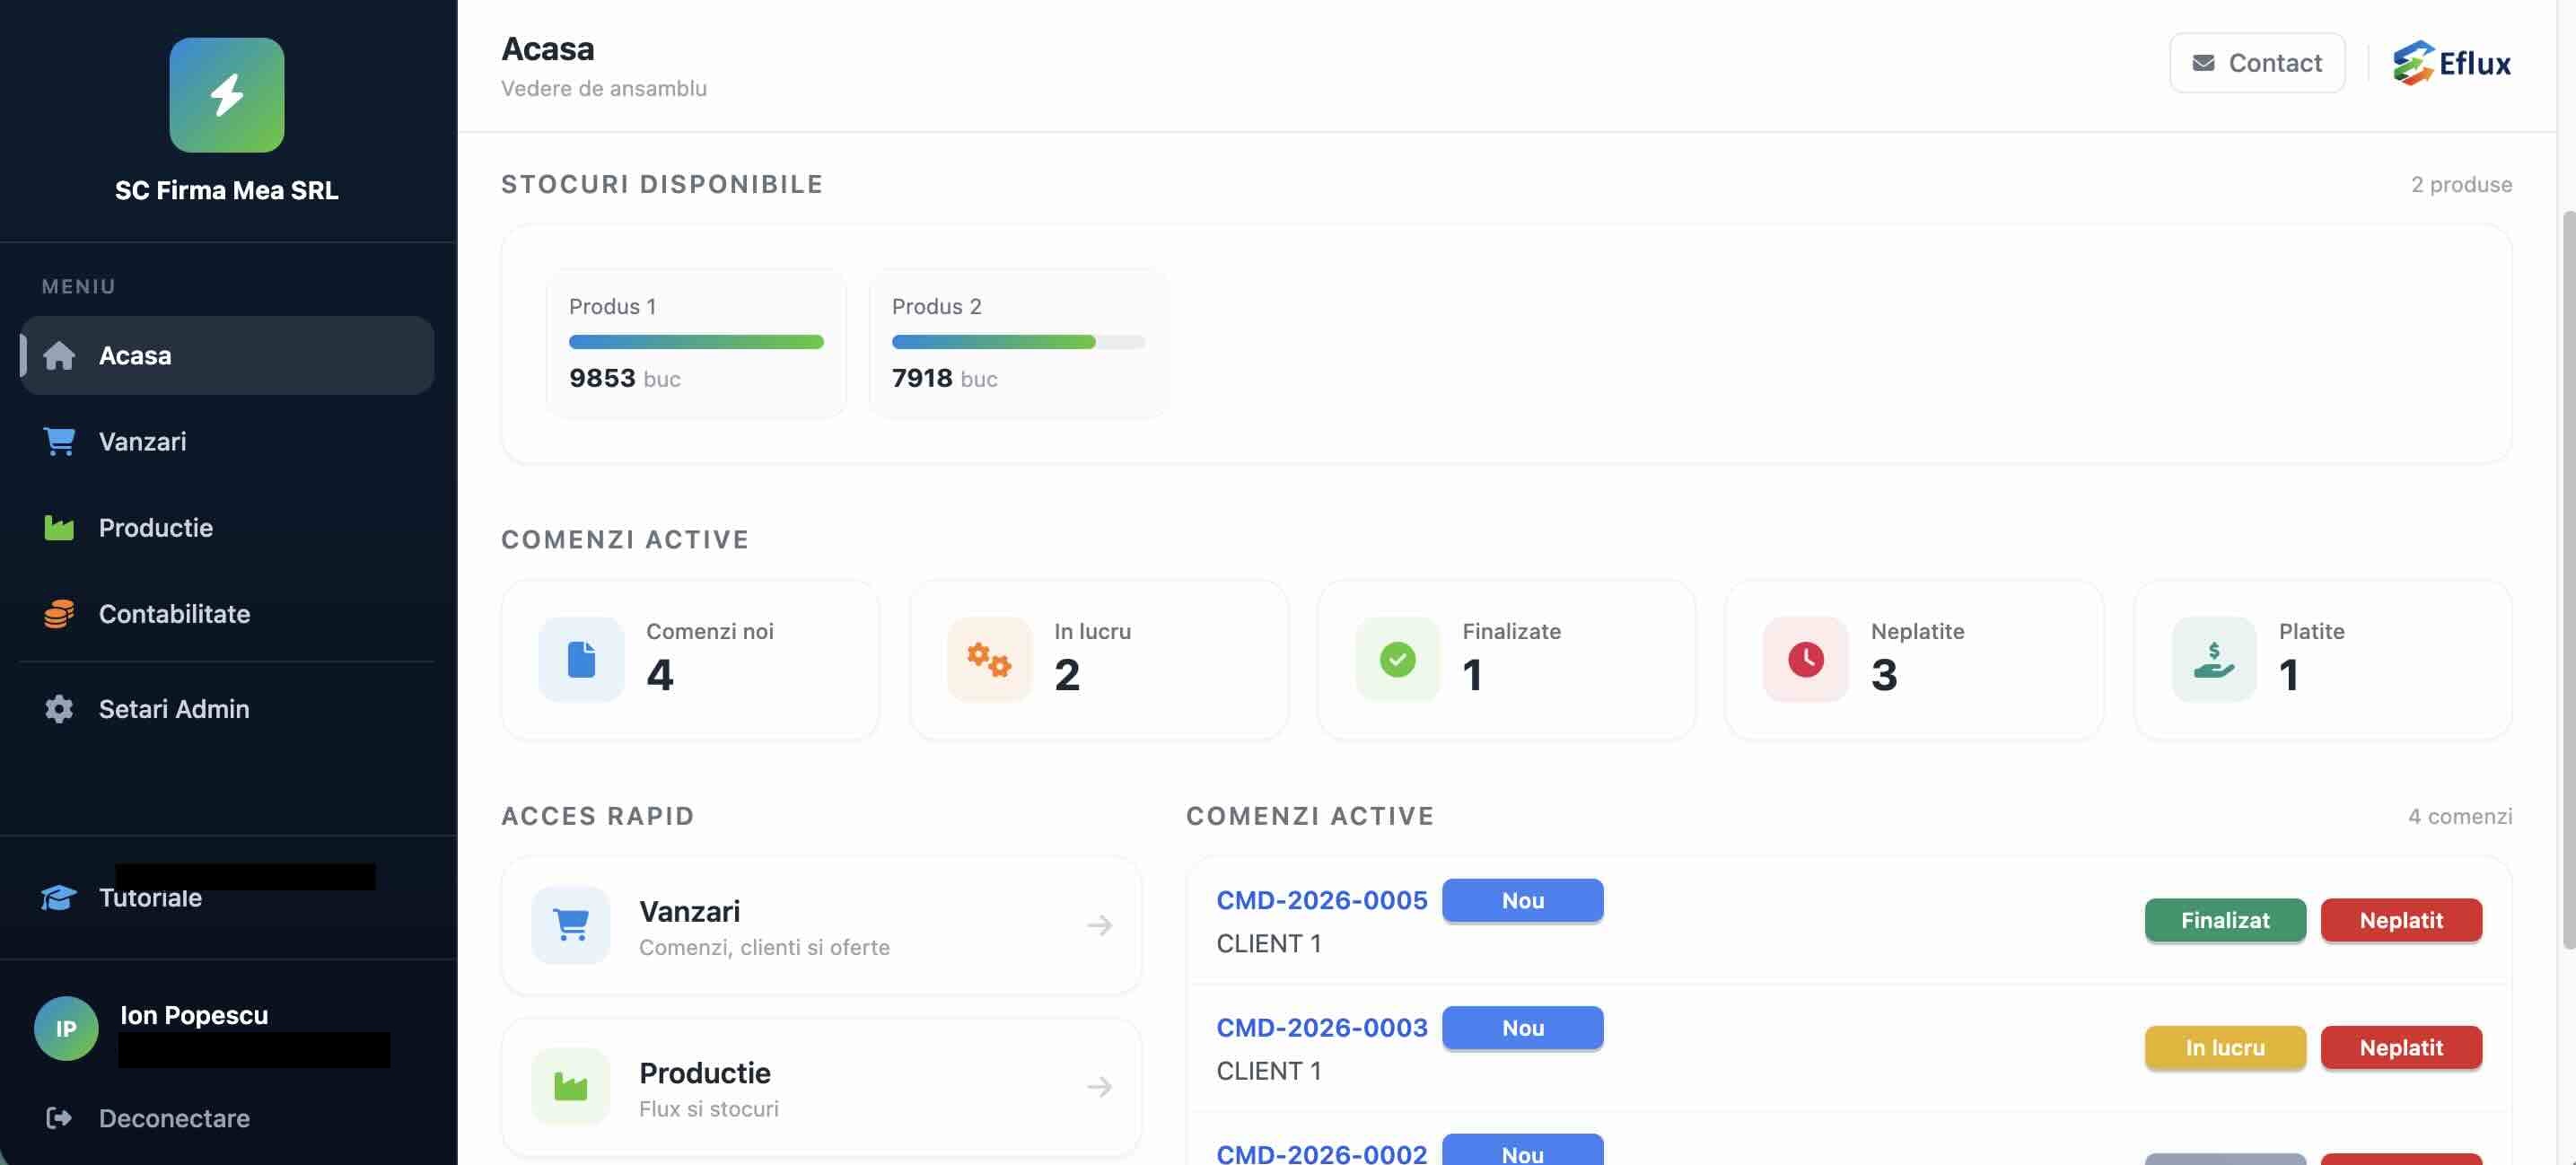Click the arrow on Vanzari quick-access card
This screenshot has width=2576, height=1165.
[1099, 925]
